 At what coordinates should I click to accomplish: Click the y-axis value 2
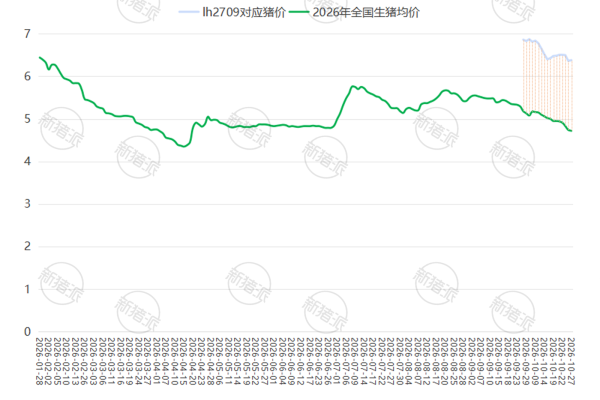tap(27, 247)
